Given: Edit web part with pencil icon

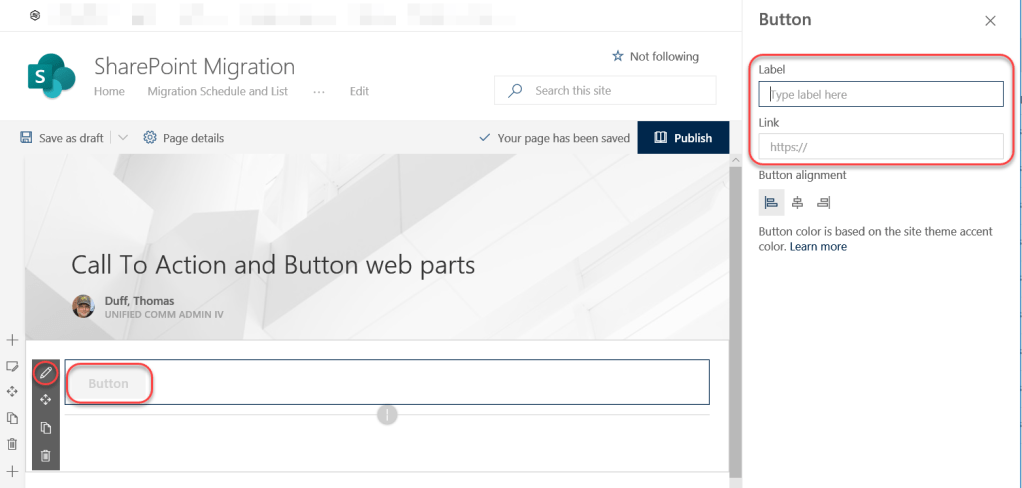Looking at the screenshot, I should coord(45,373).
